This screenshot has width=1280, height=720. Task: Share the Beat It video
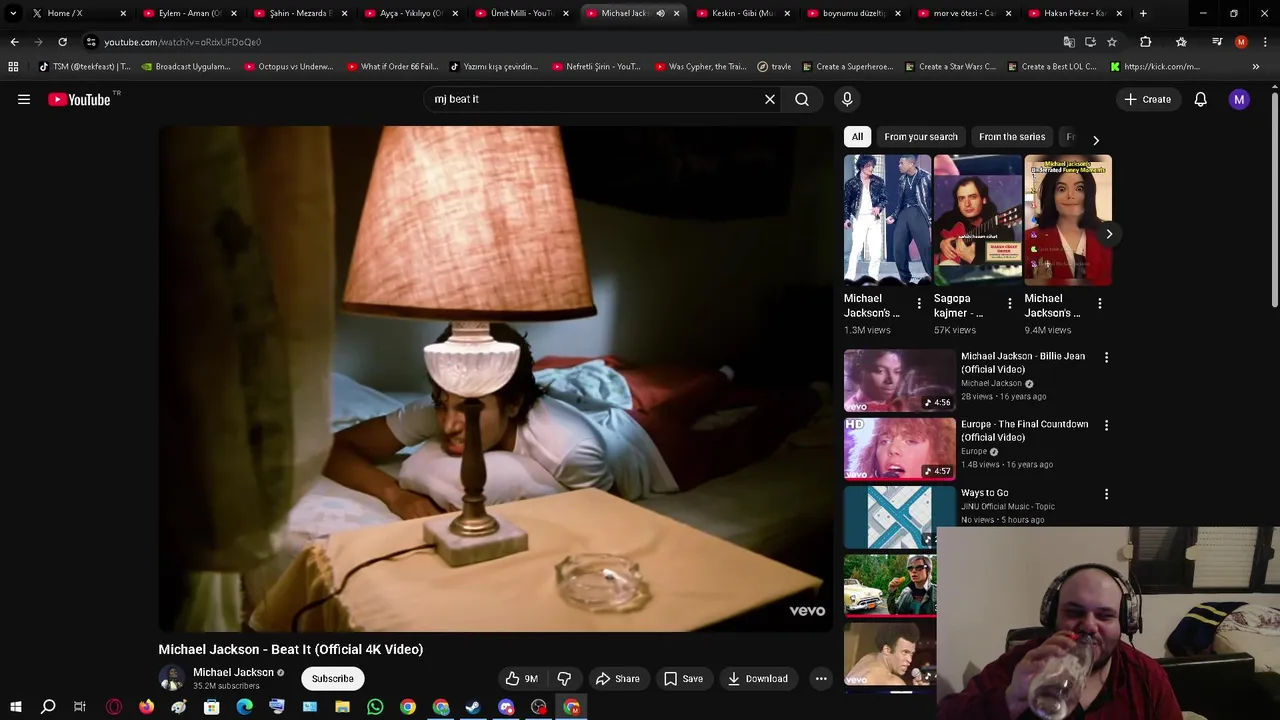(617, 679)
